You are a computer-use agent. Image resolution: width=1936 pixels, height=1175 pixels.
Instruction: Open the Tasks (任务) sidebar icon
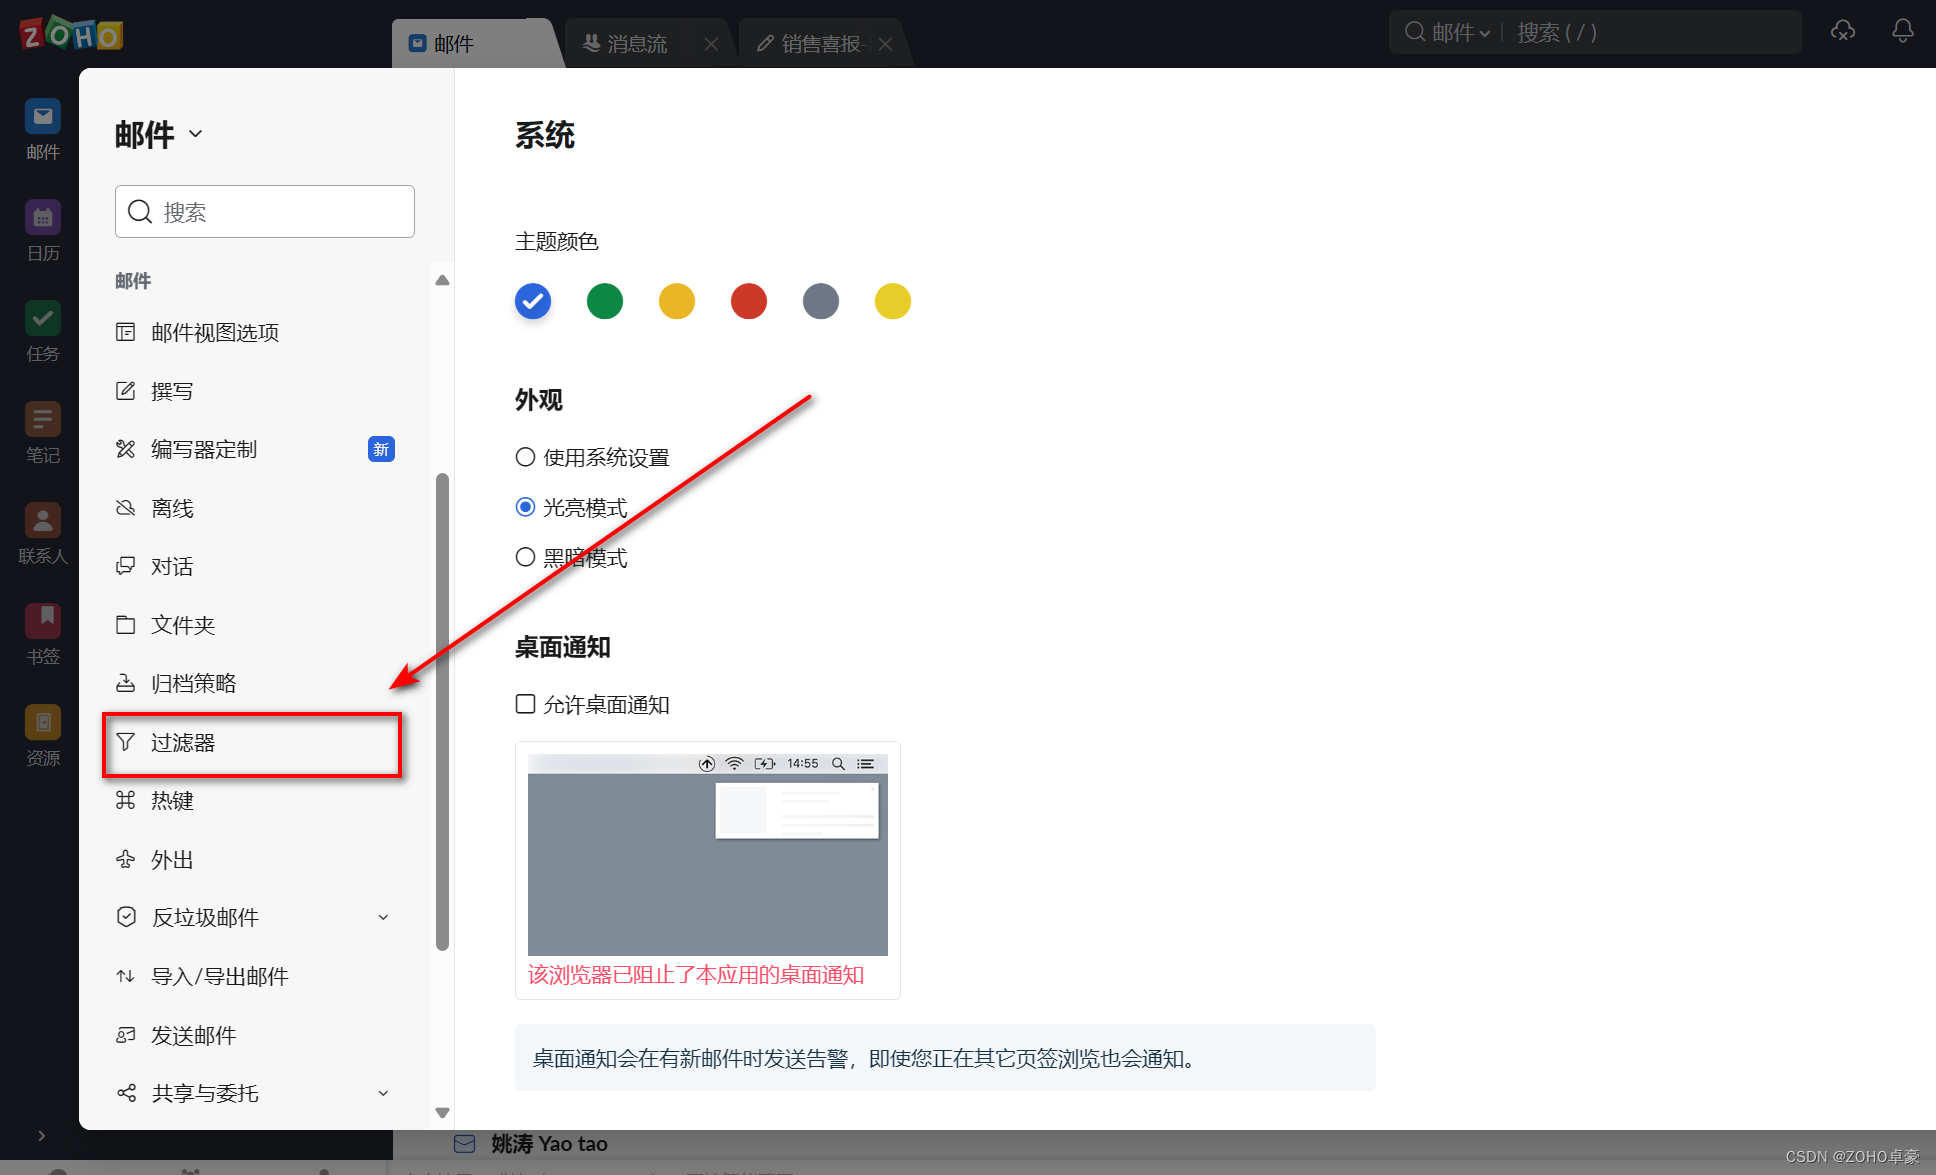click(x=42, y=320)
